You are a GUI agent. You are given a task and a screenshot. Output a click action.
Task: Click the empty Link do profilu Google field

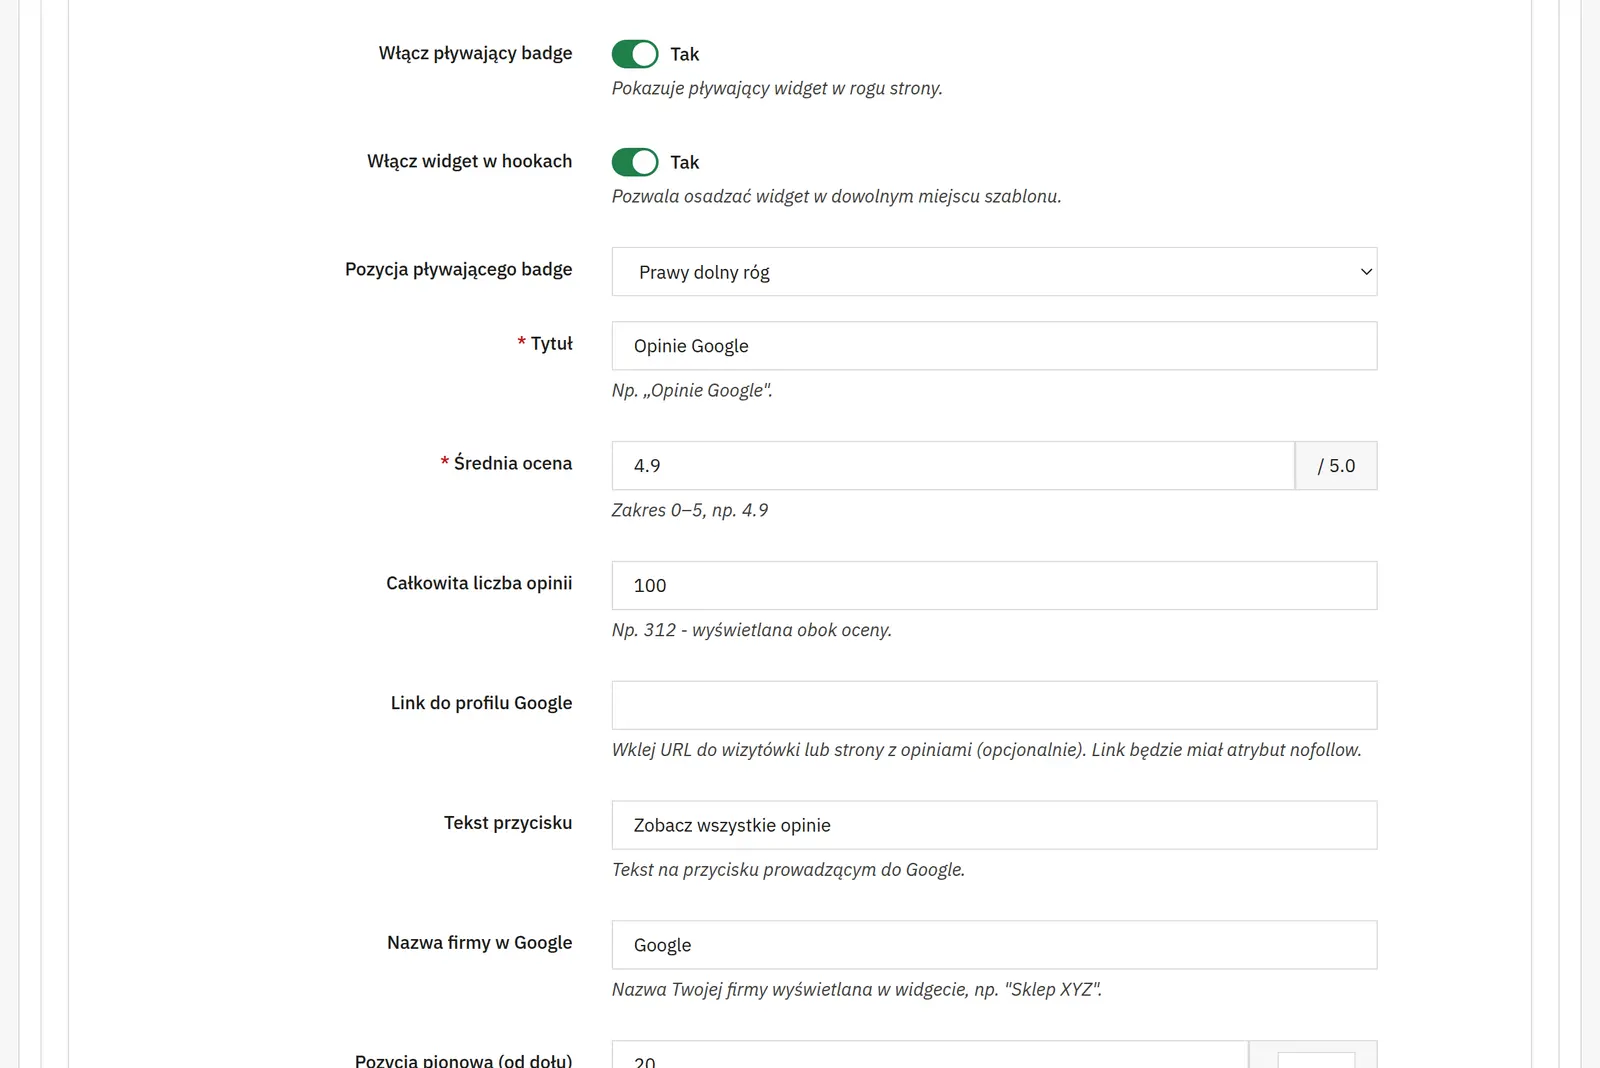point(994,706)
